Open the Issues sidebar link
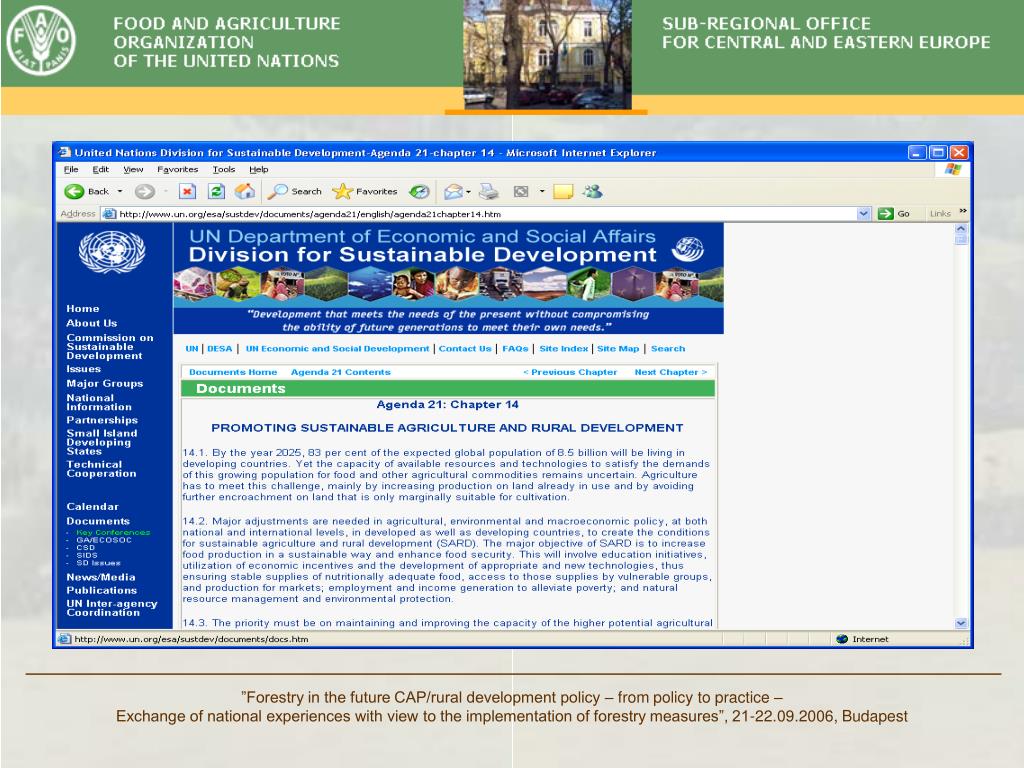The image size is (1024, 768). point(84,369)
